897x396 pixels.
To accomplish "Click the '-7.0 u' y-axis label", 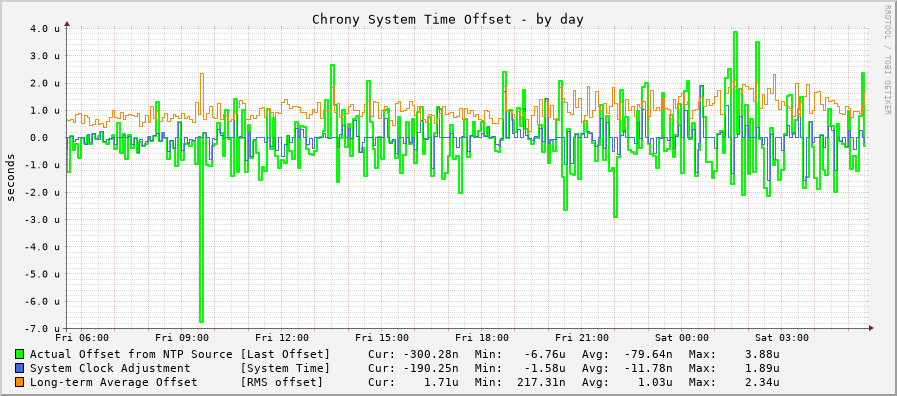I will tap(42, 328).
